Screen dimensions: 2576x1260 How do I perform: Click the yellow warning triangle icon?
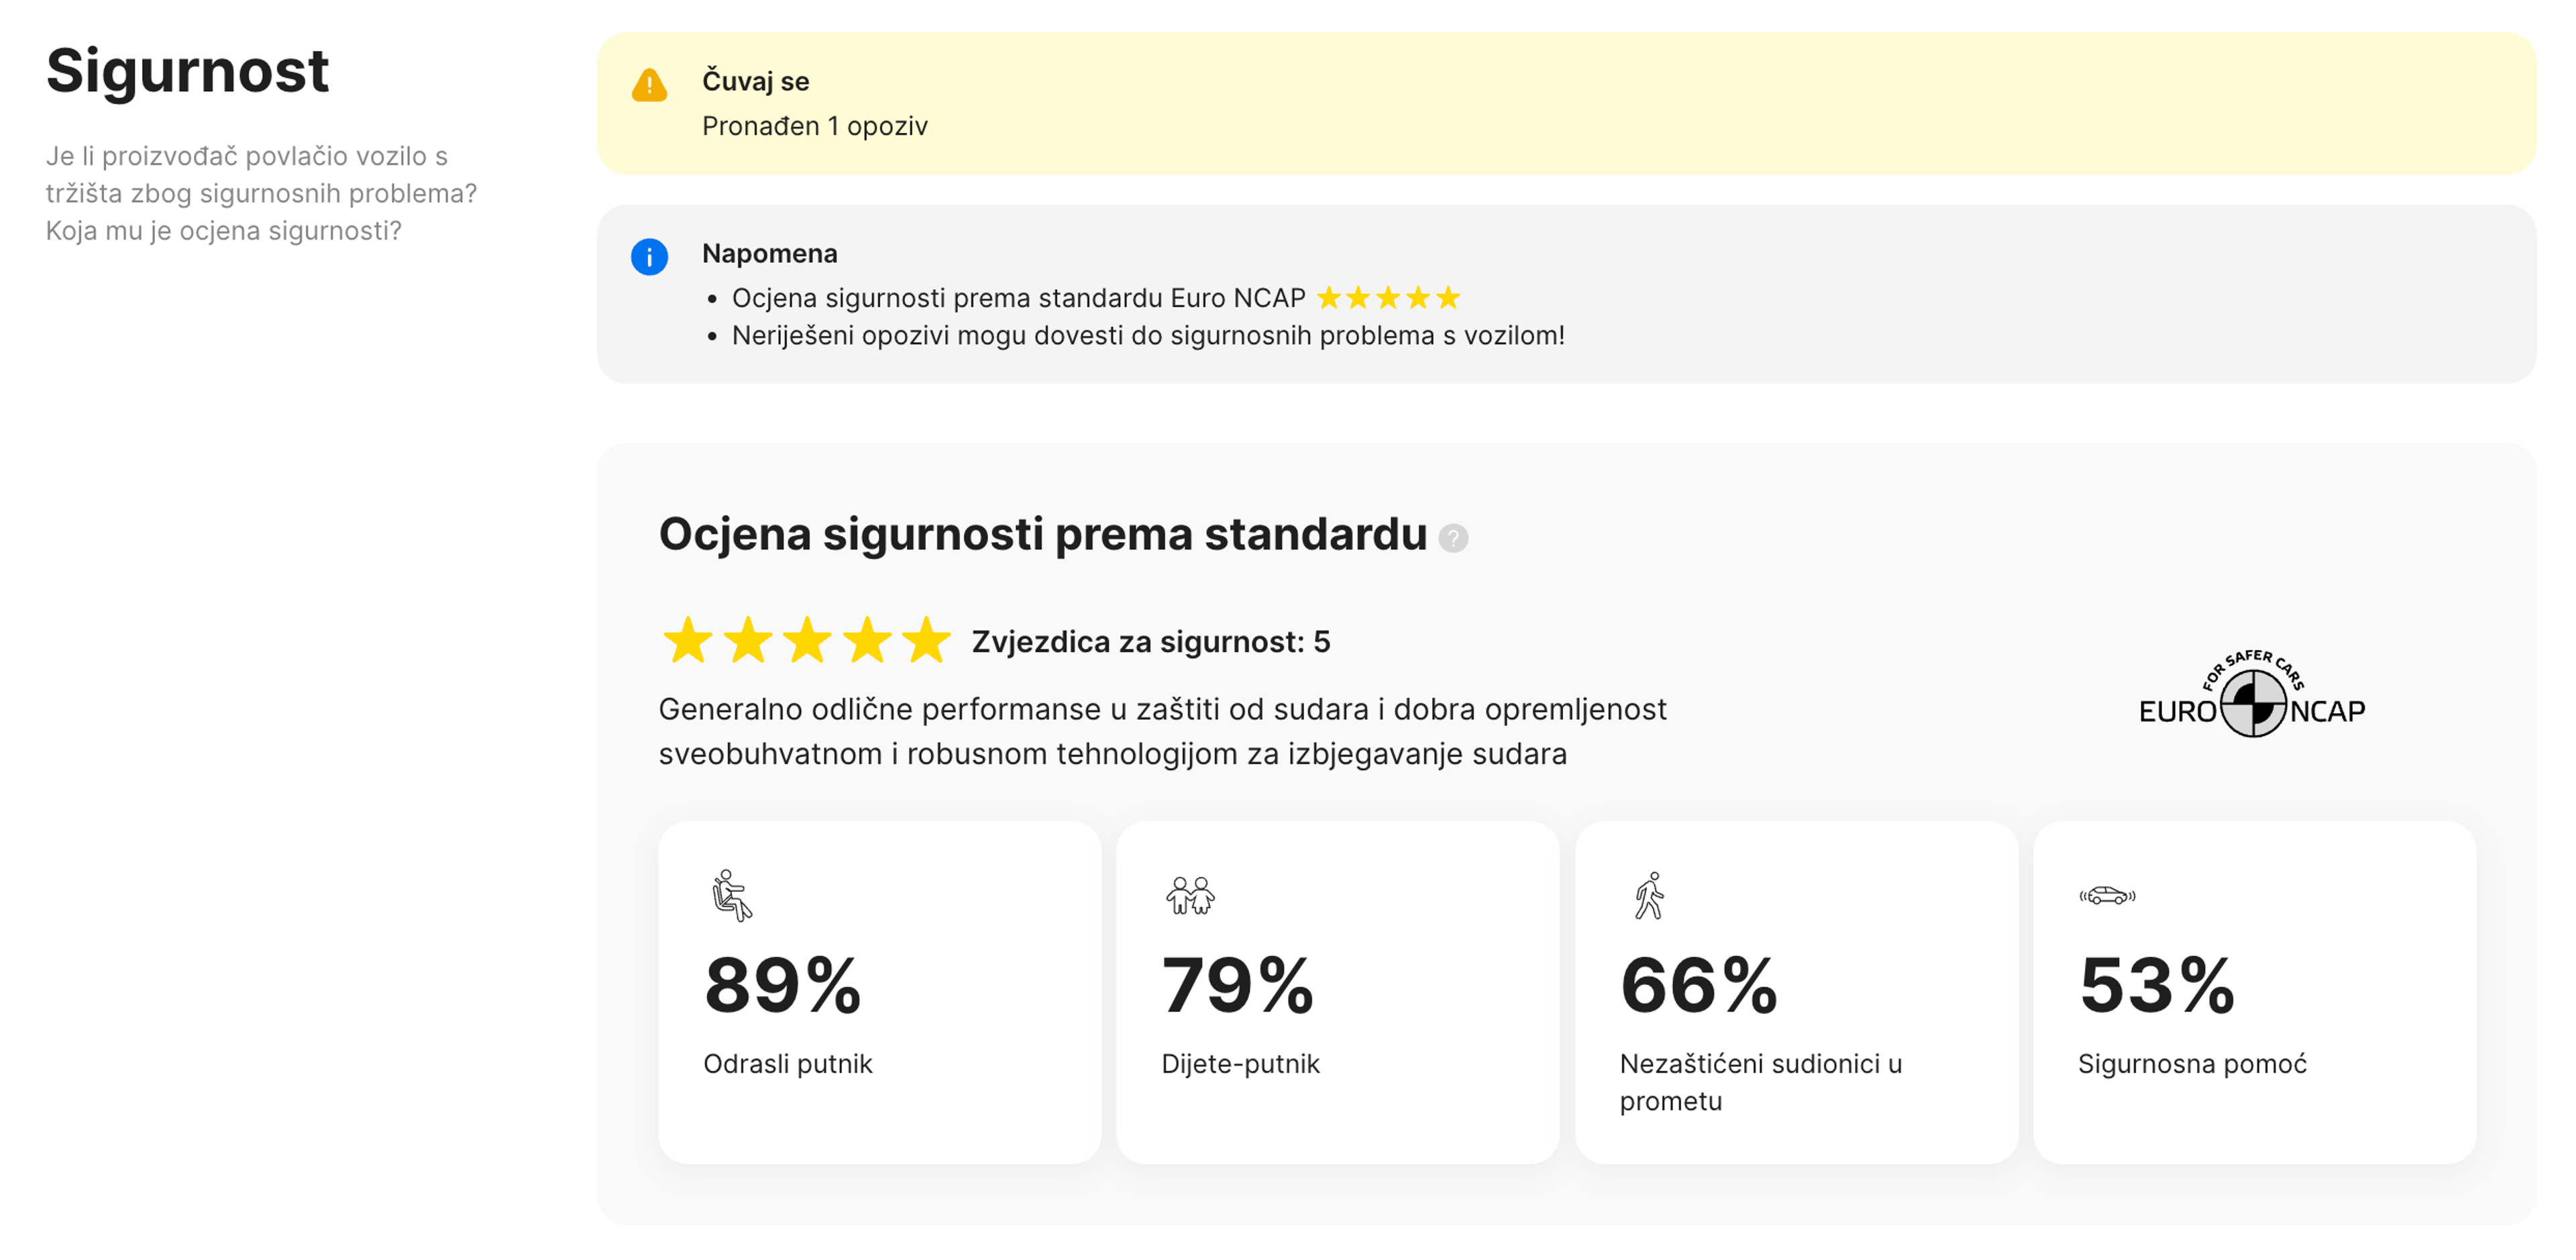click(649, 85)
